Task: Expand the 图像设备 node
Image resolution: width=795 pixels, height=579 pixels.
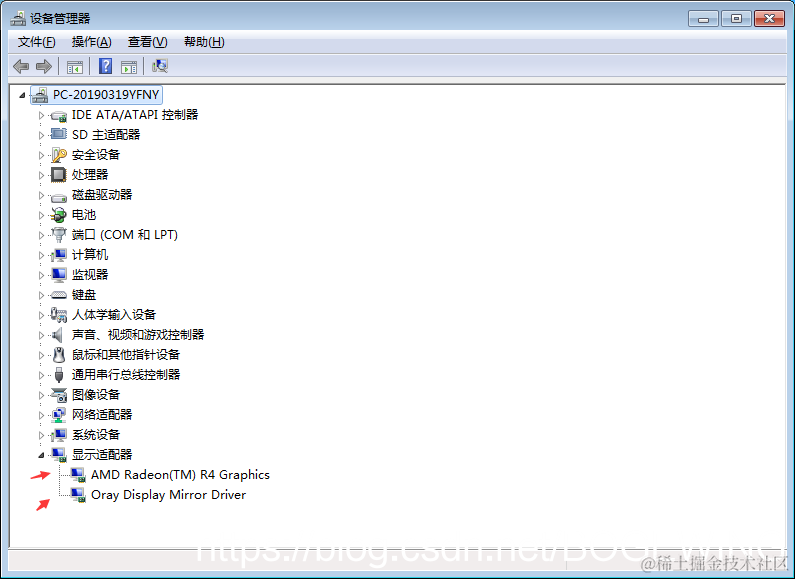Action: coord(42,395)
